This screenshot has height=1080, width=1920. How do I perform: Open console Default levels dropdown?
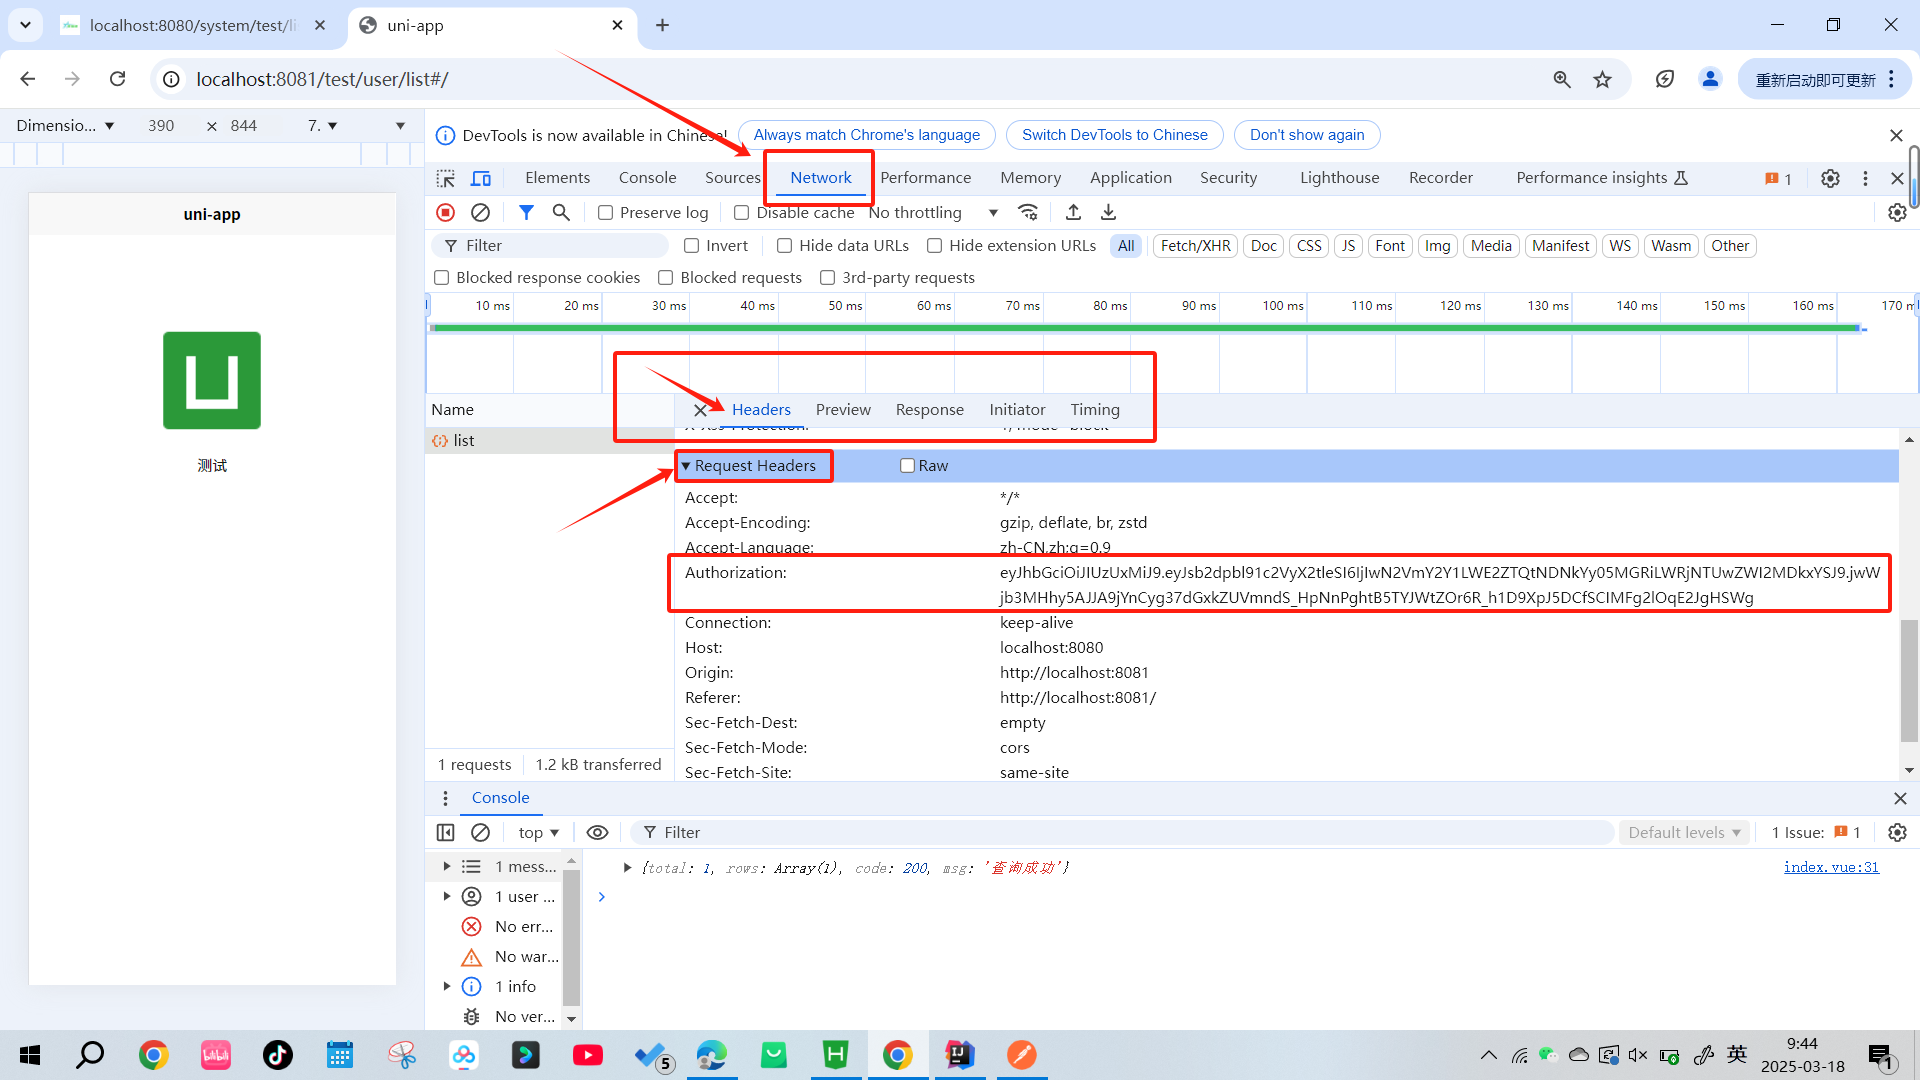click(x=1684, y=832)
